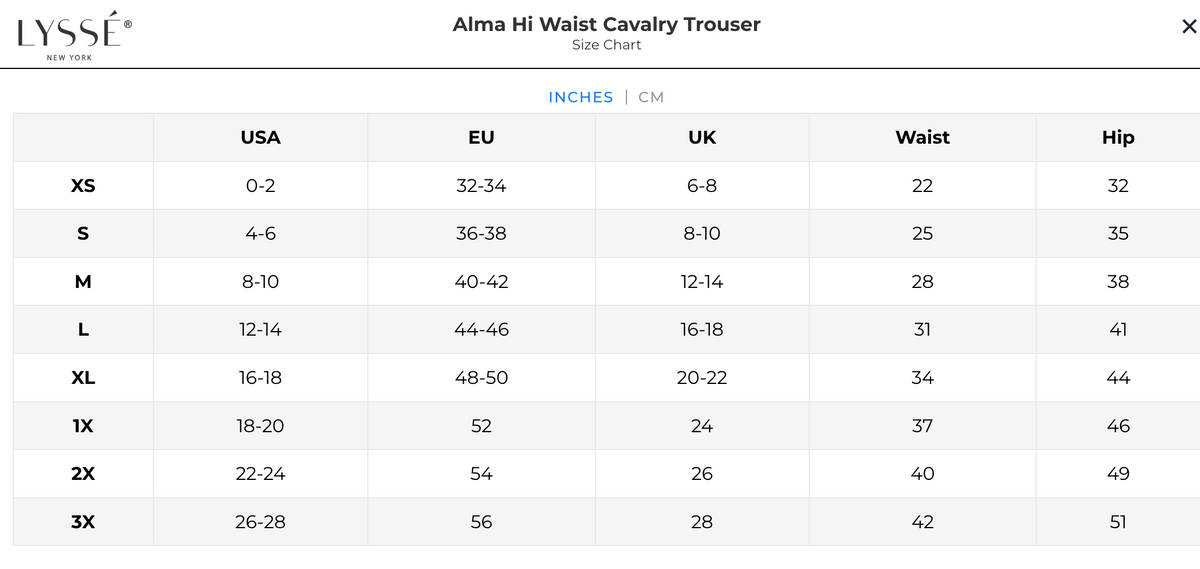Click the Alma Hi Waist Cavalry Trouser title
This screenshot has width=1200, height=569.
(606, 25)
